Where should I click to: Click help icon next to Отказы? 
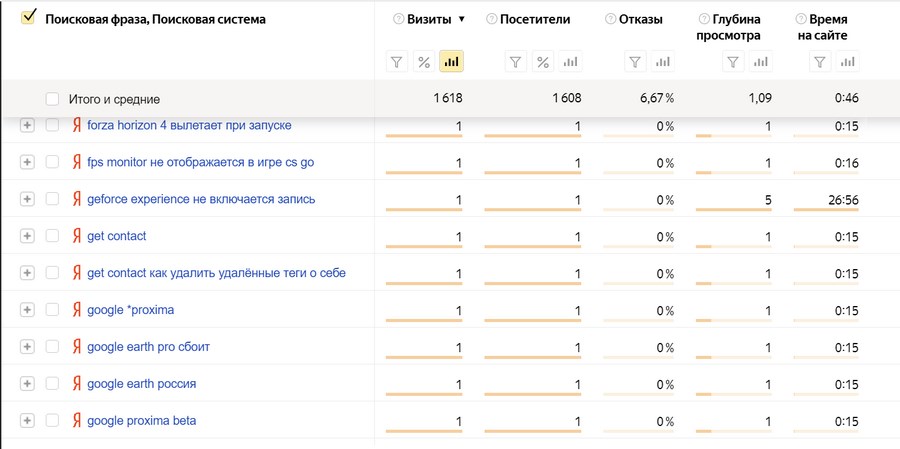point(610,20)
